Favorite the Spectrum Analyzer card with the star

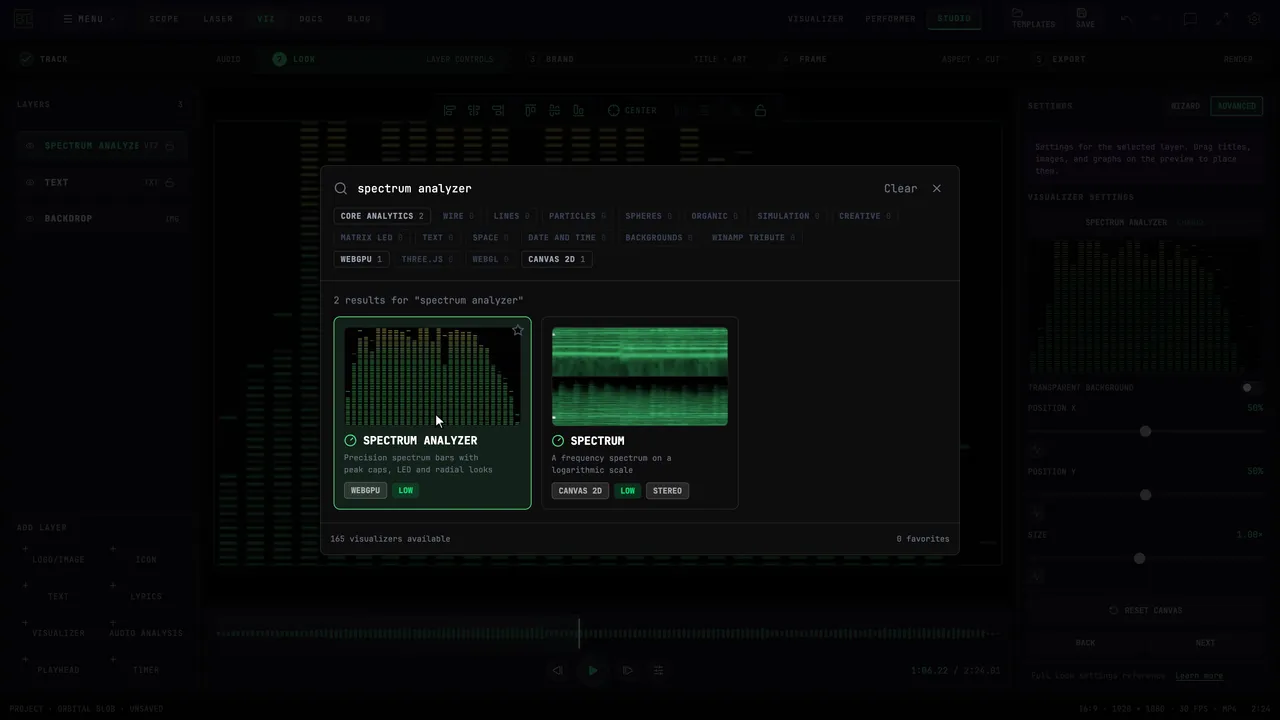tap(518, 330)
